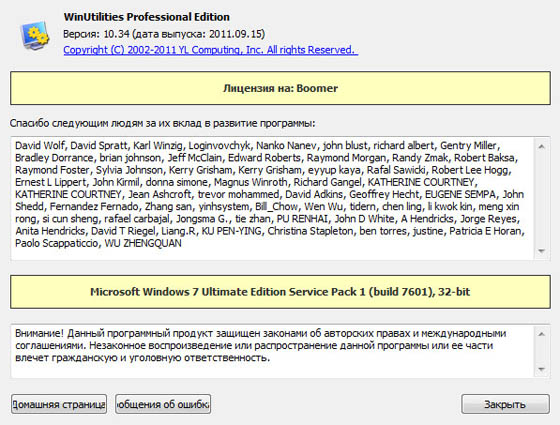Click the 'Лицензия на: Boomer' banner
560x425 pixels.
pos(280,88)
